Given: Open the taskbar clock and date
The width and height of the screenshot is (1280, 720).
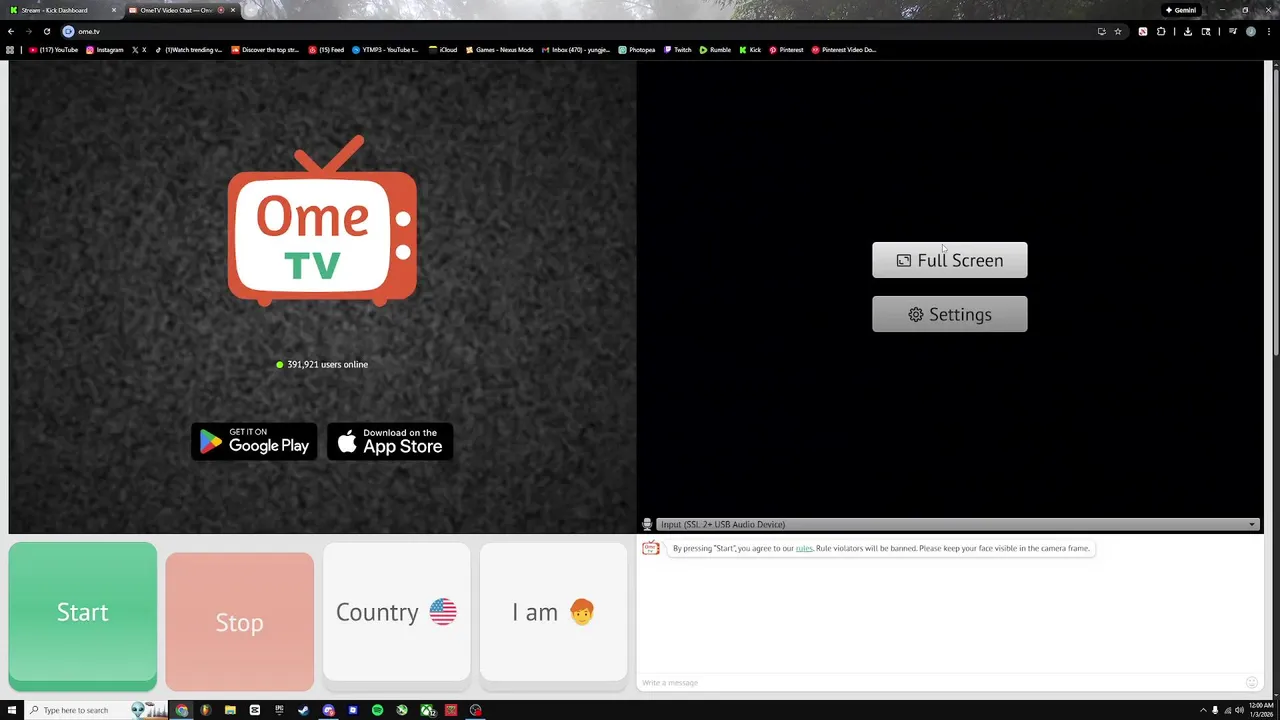Looking at the screenshot, I should [x=1261, y=710].
